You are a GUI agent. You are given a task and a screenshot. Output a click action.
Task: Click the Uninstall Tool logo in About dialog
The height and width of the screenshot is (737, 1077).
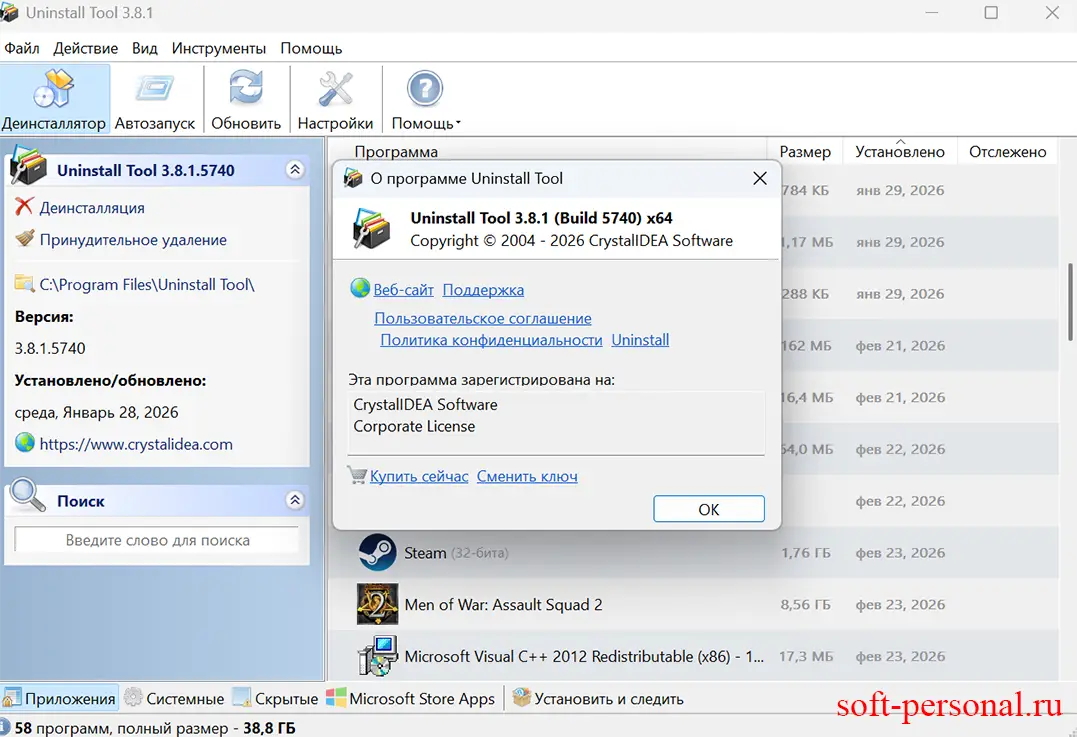coord(371,229)
